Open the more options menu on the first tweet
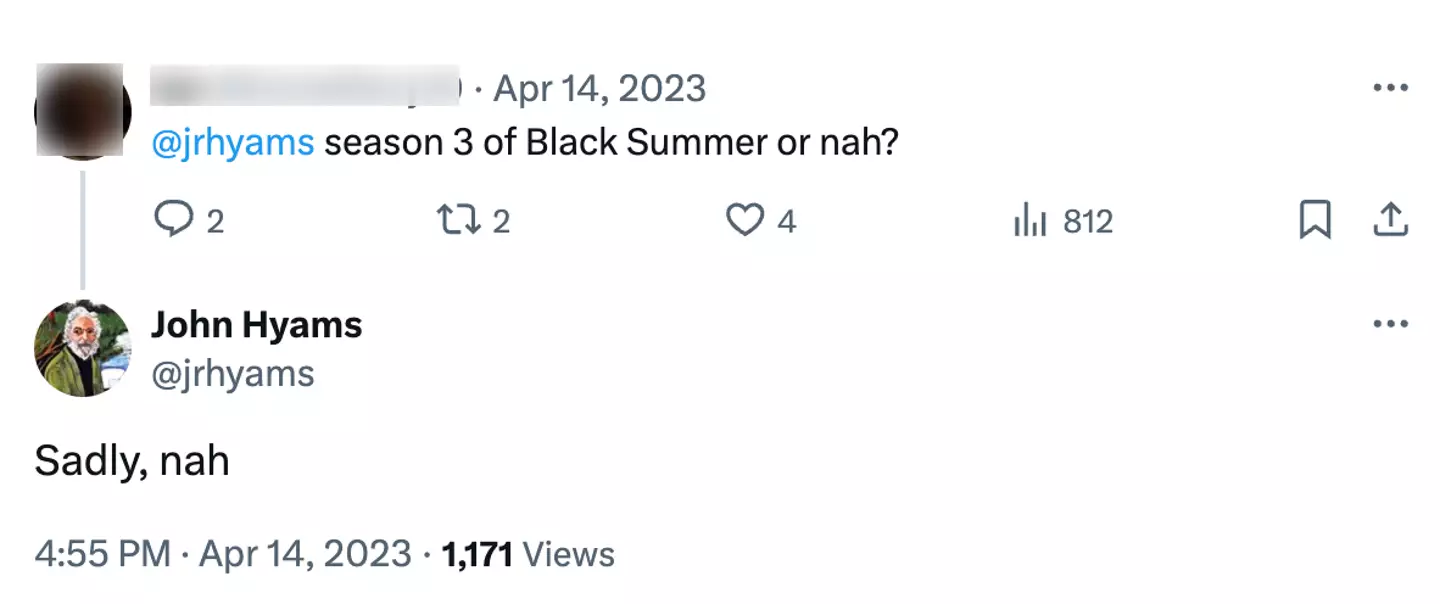Image resolution: width=1440 pixels, height=604 pixels. 1390,88
